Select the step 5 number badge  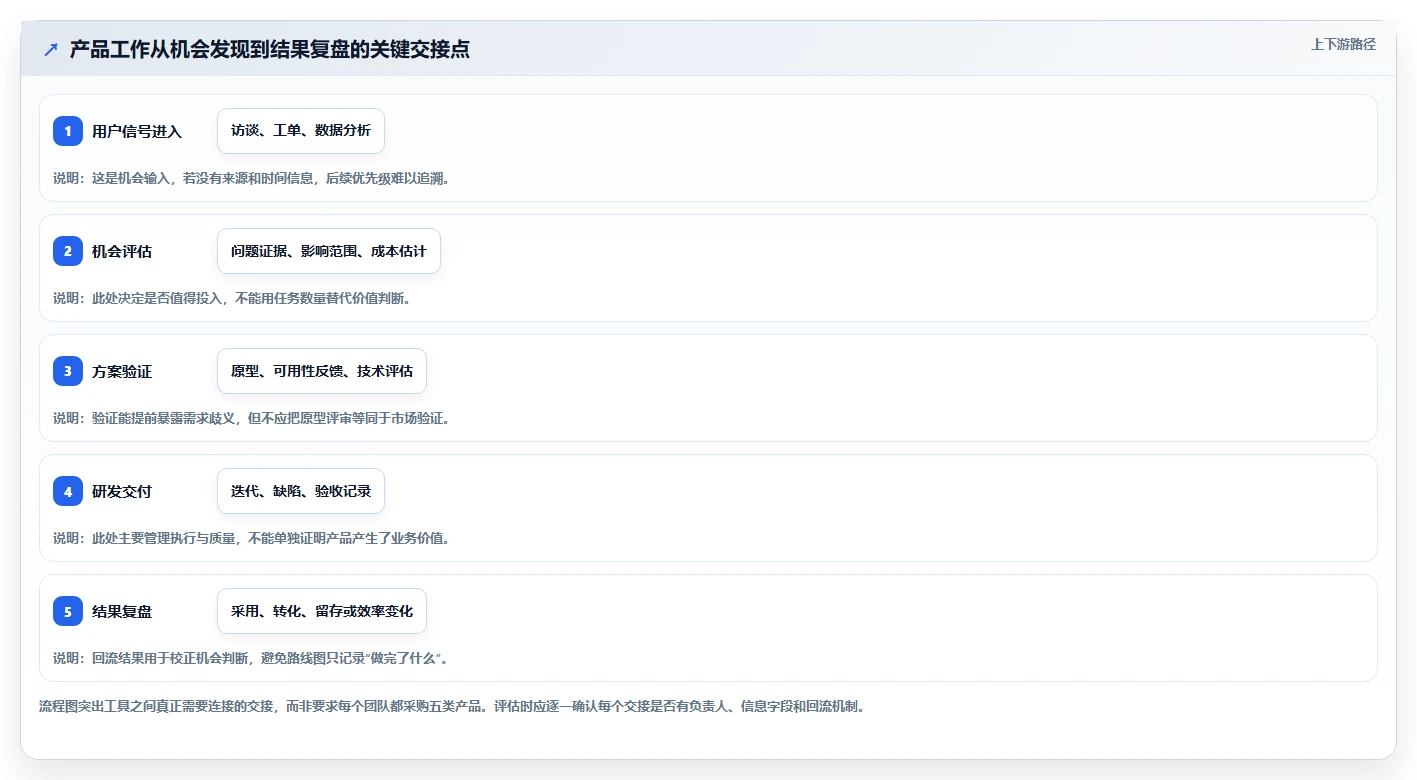tap(68, 611)
